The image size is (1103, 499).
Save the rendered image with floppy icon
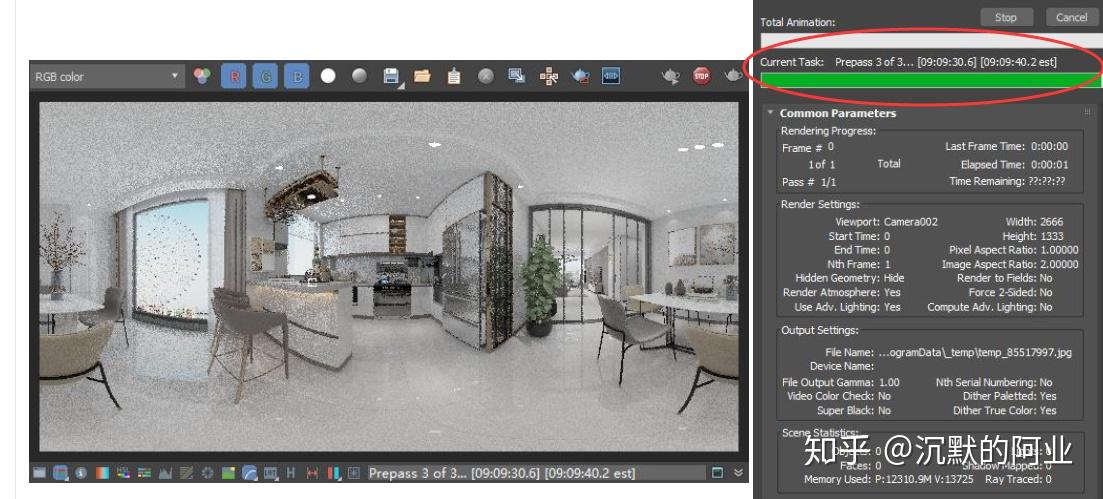391,76
